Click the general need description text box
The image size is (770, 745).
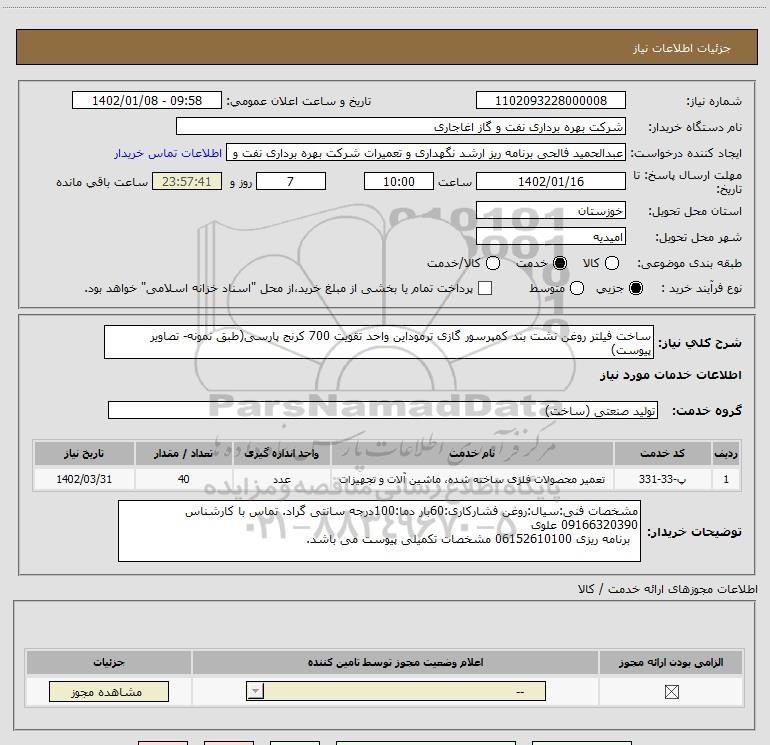(379, 342)
